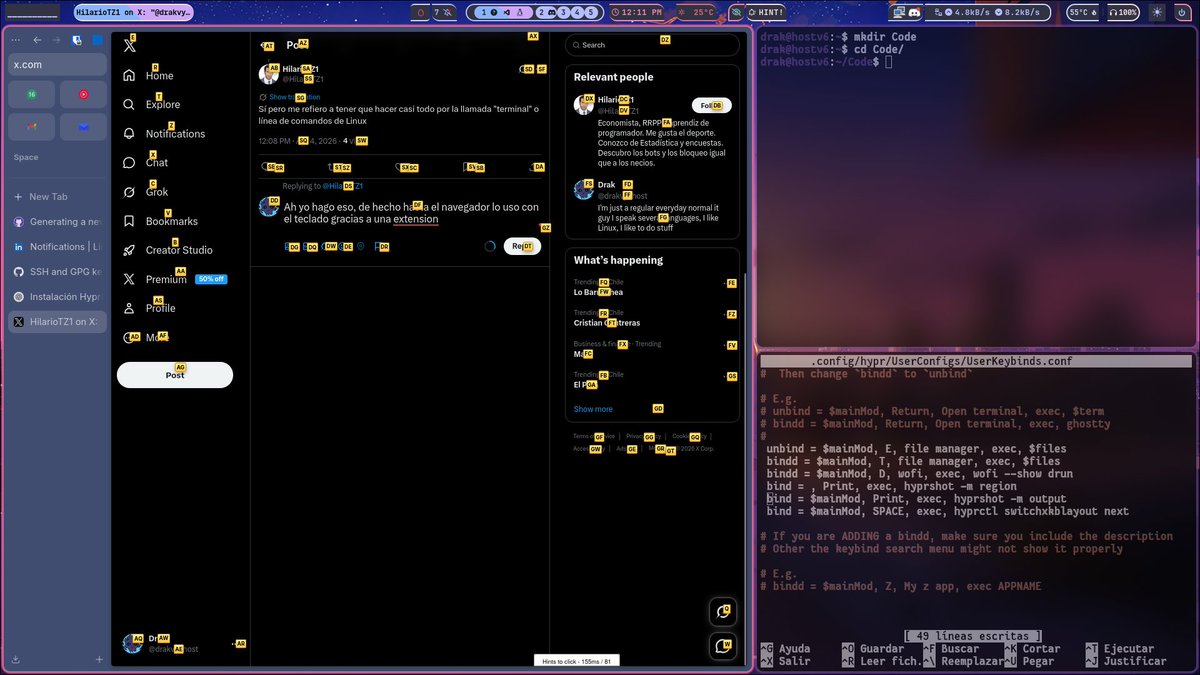
Task: Open the Gmail pinned tab tile
Action: click(x=32, y=127)
